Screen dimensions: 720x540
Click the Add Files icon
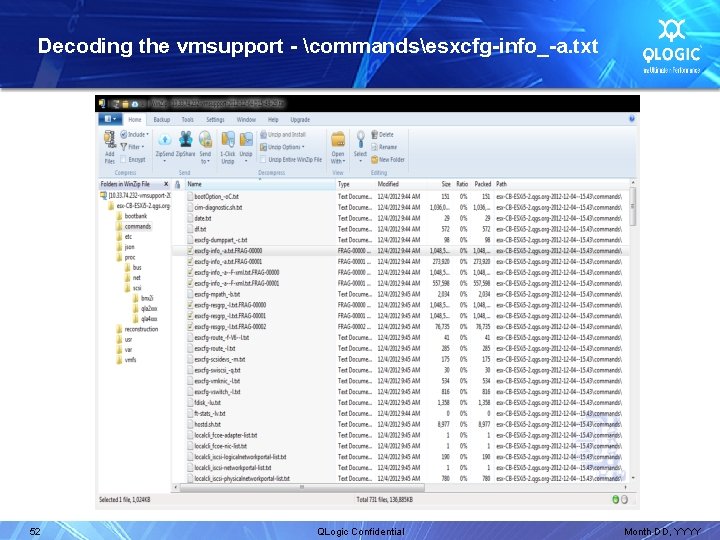[x=110, y=140]
